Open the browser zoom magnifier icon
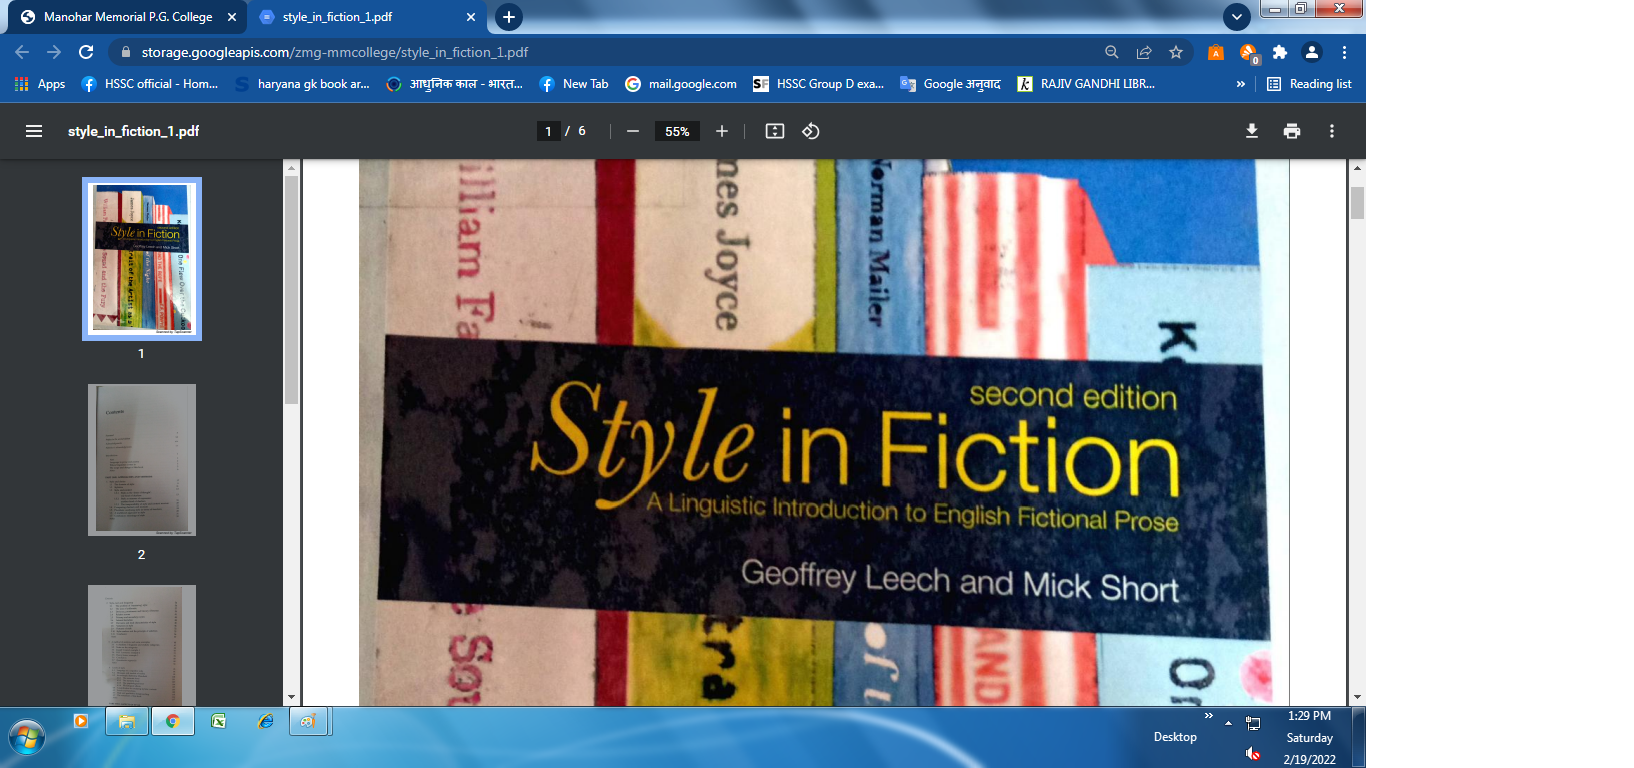The width and height of the screenshot is (1634, 768). click(x=1112, y=52)
